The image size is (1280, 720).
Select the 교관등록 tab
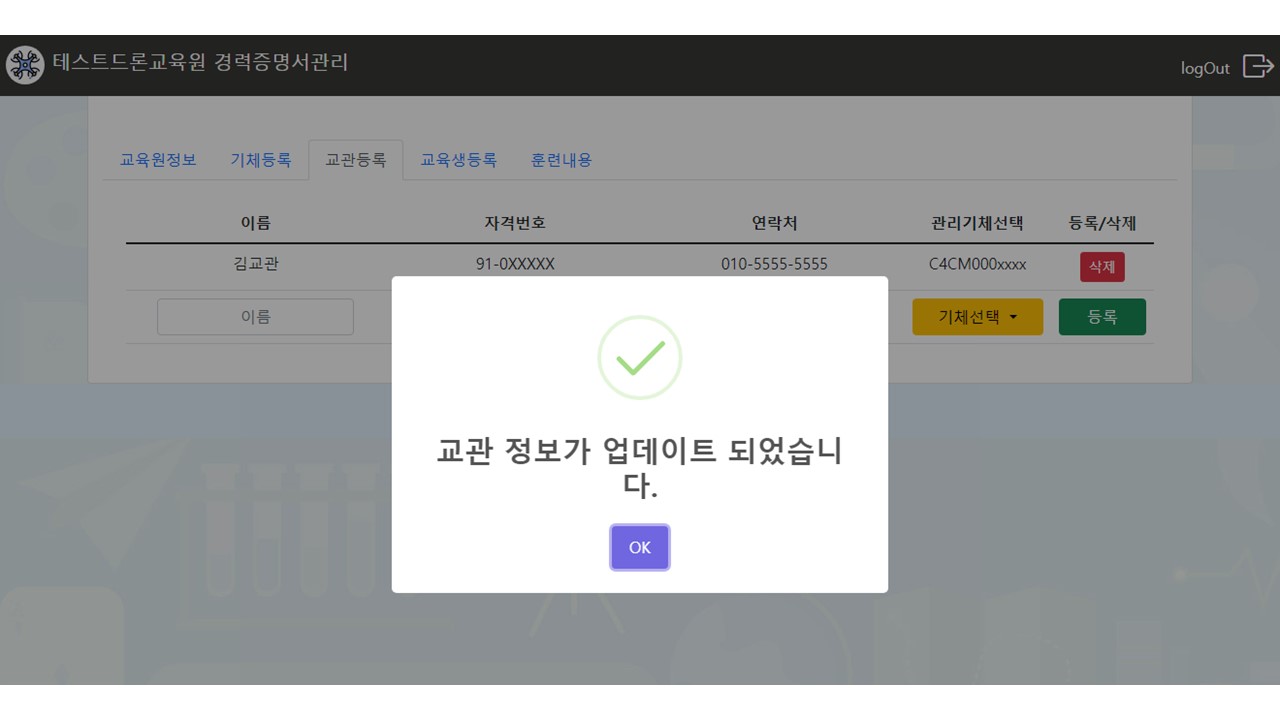point(356,160)
